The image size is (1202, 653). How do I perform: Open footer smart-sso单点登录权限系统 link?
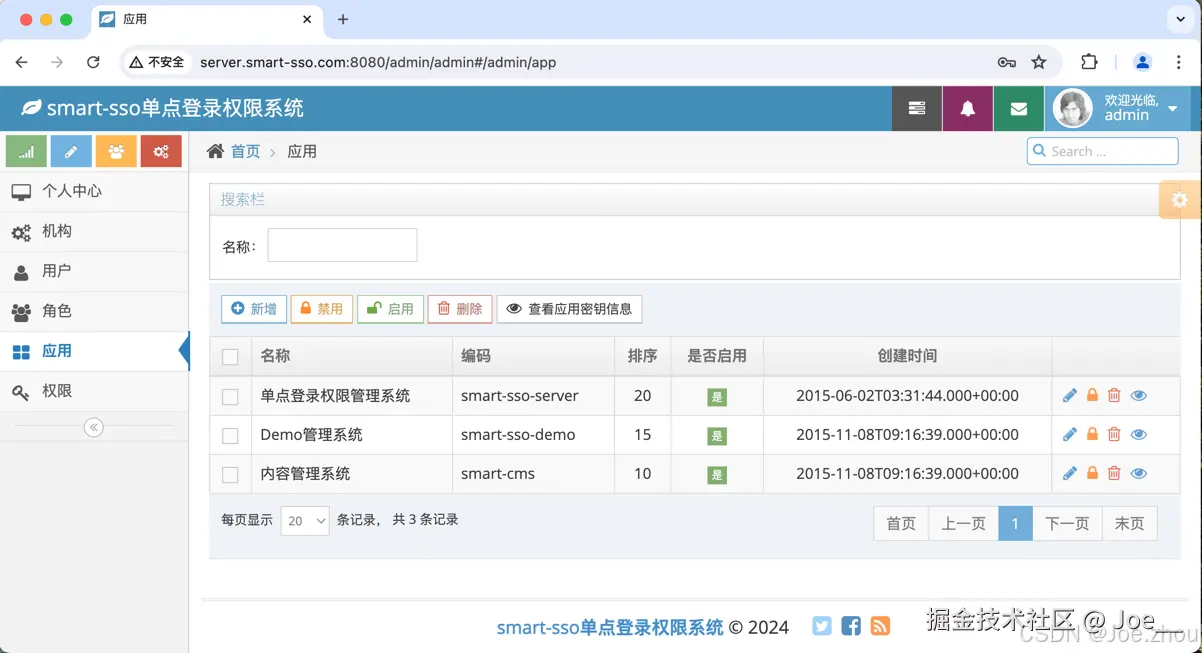(x=610, y=627)
